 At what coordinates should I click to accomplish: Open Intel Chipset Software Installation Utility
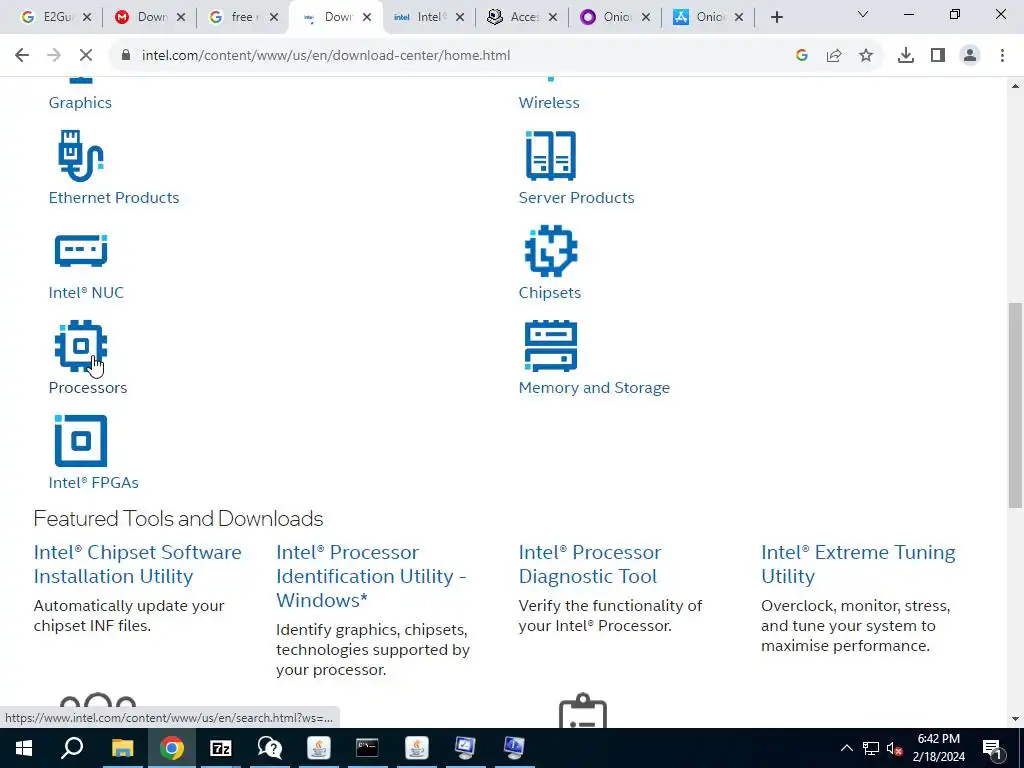coord(137,564)
